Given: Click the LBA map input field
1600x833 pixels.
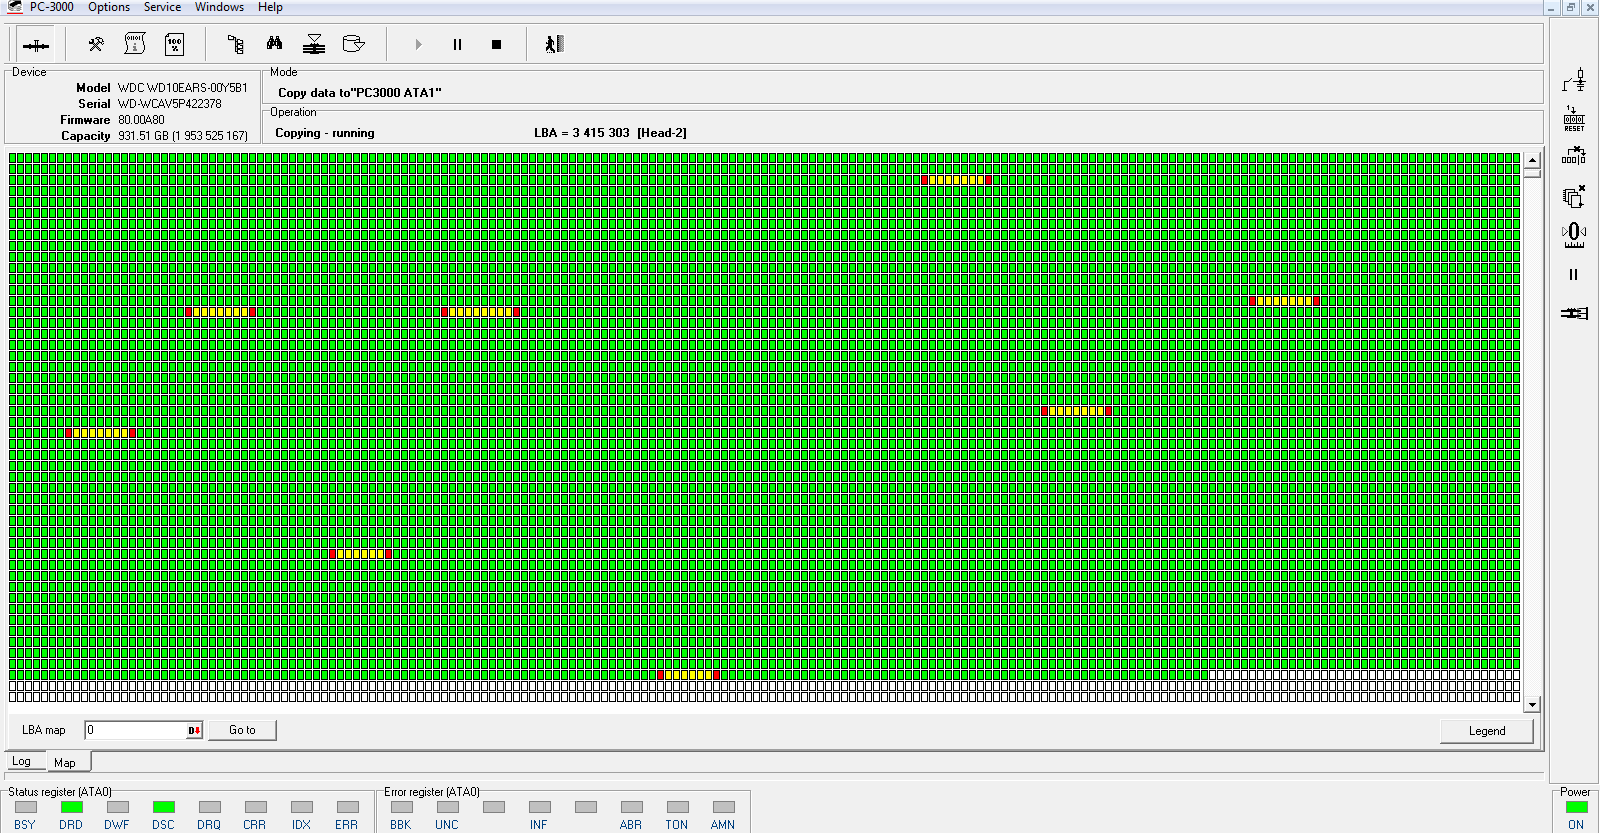Looking at the screenshot, I should coord(136,730).
